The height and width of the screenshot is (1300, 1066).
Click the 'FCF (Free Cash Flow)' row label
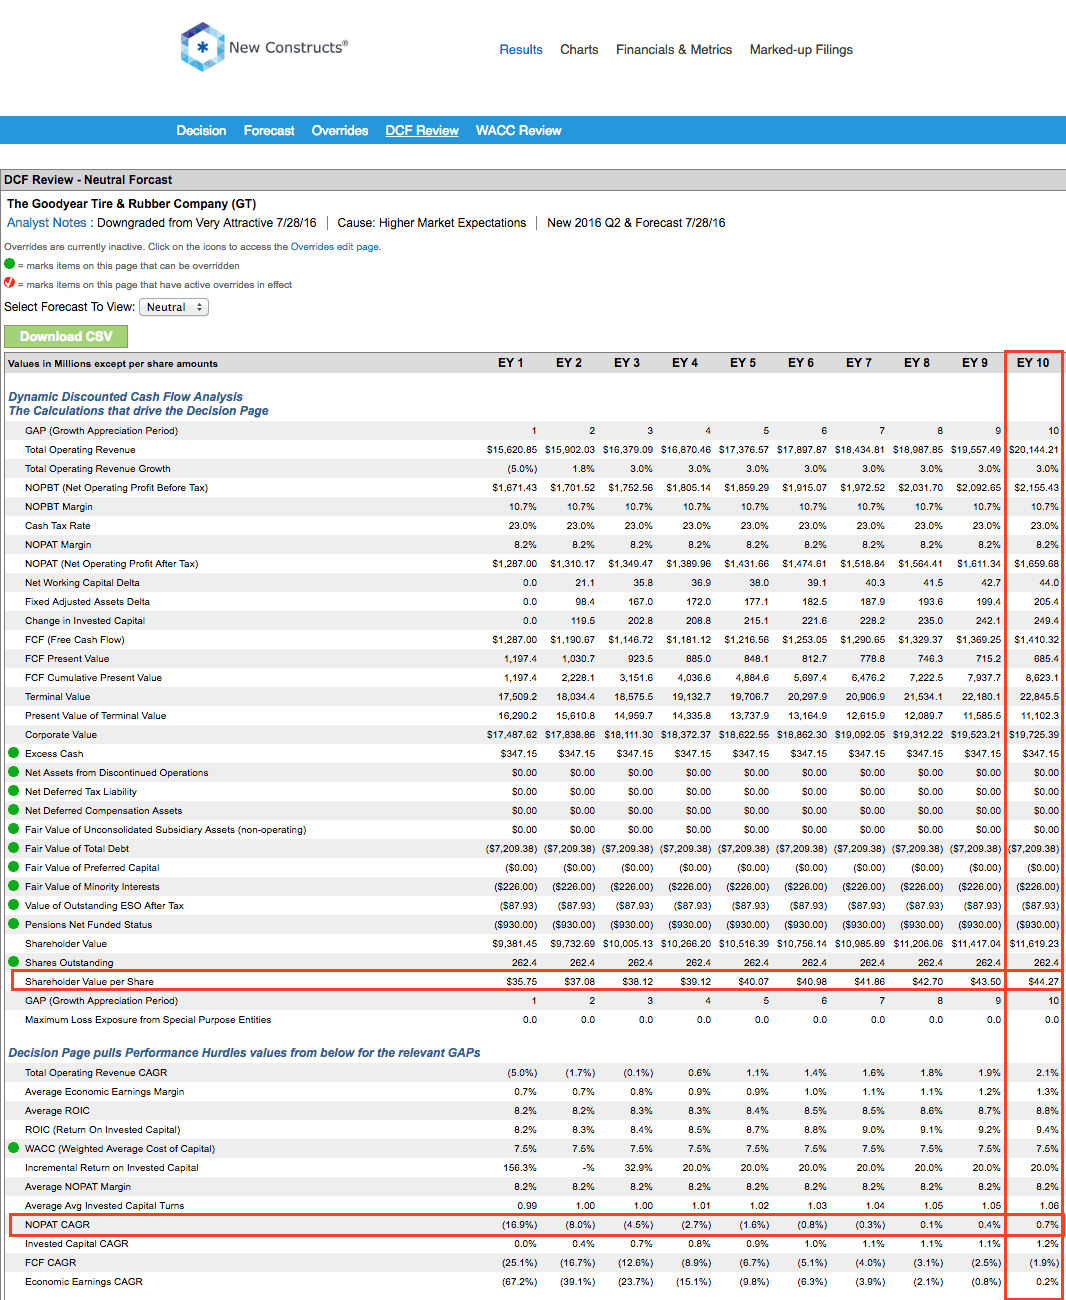tap(75, 640)
